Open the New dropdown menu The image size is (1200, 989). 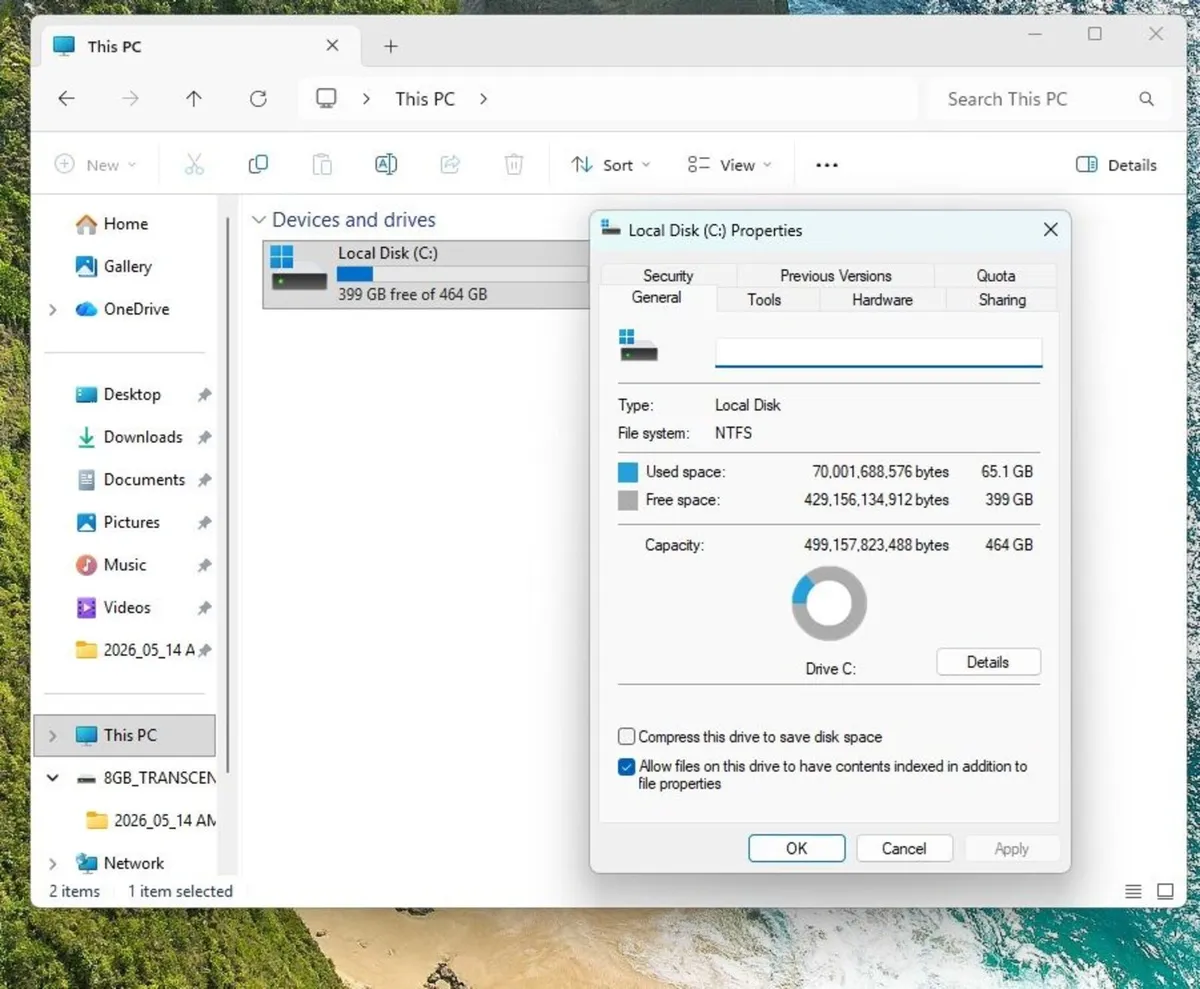(95, 165)
